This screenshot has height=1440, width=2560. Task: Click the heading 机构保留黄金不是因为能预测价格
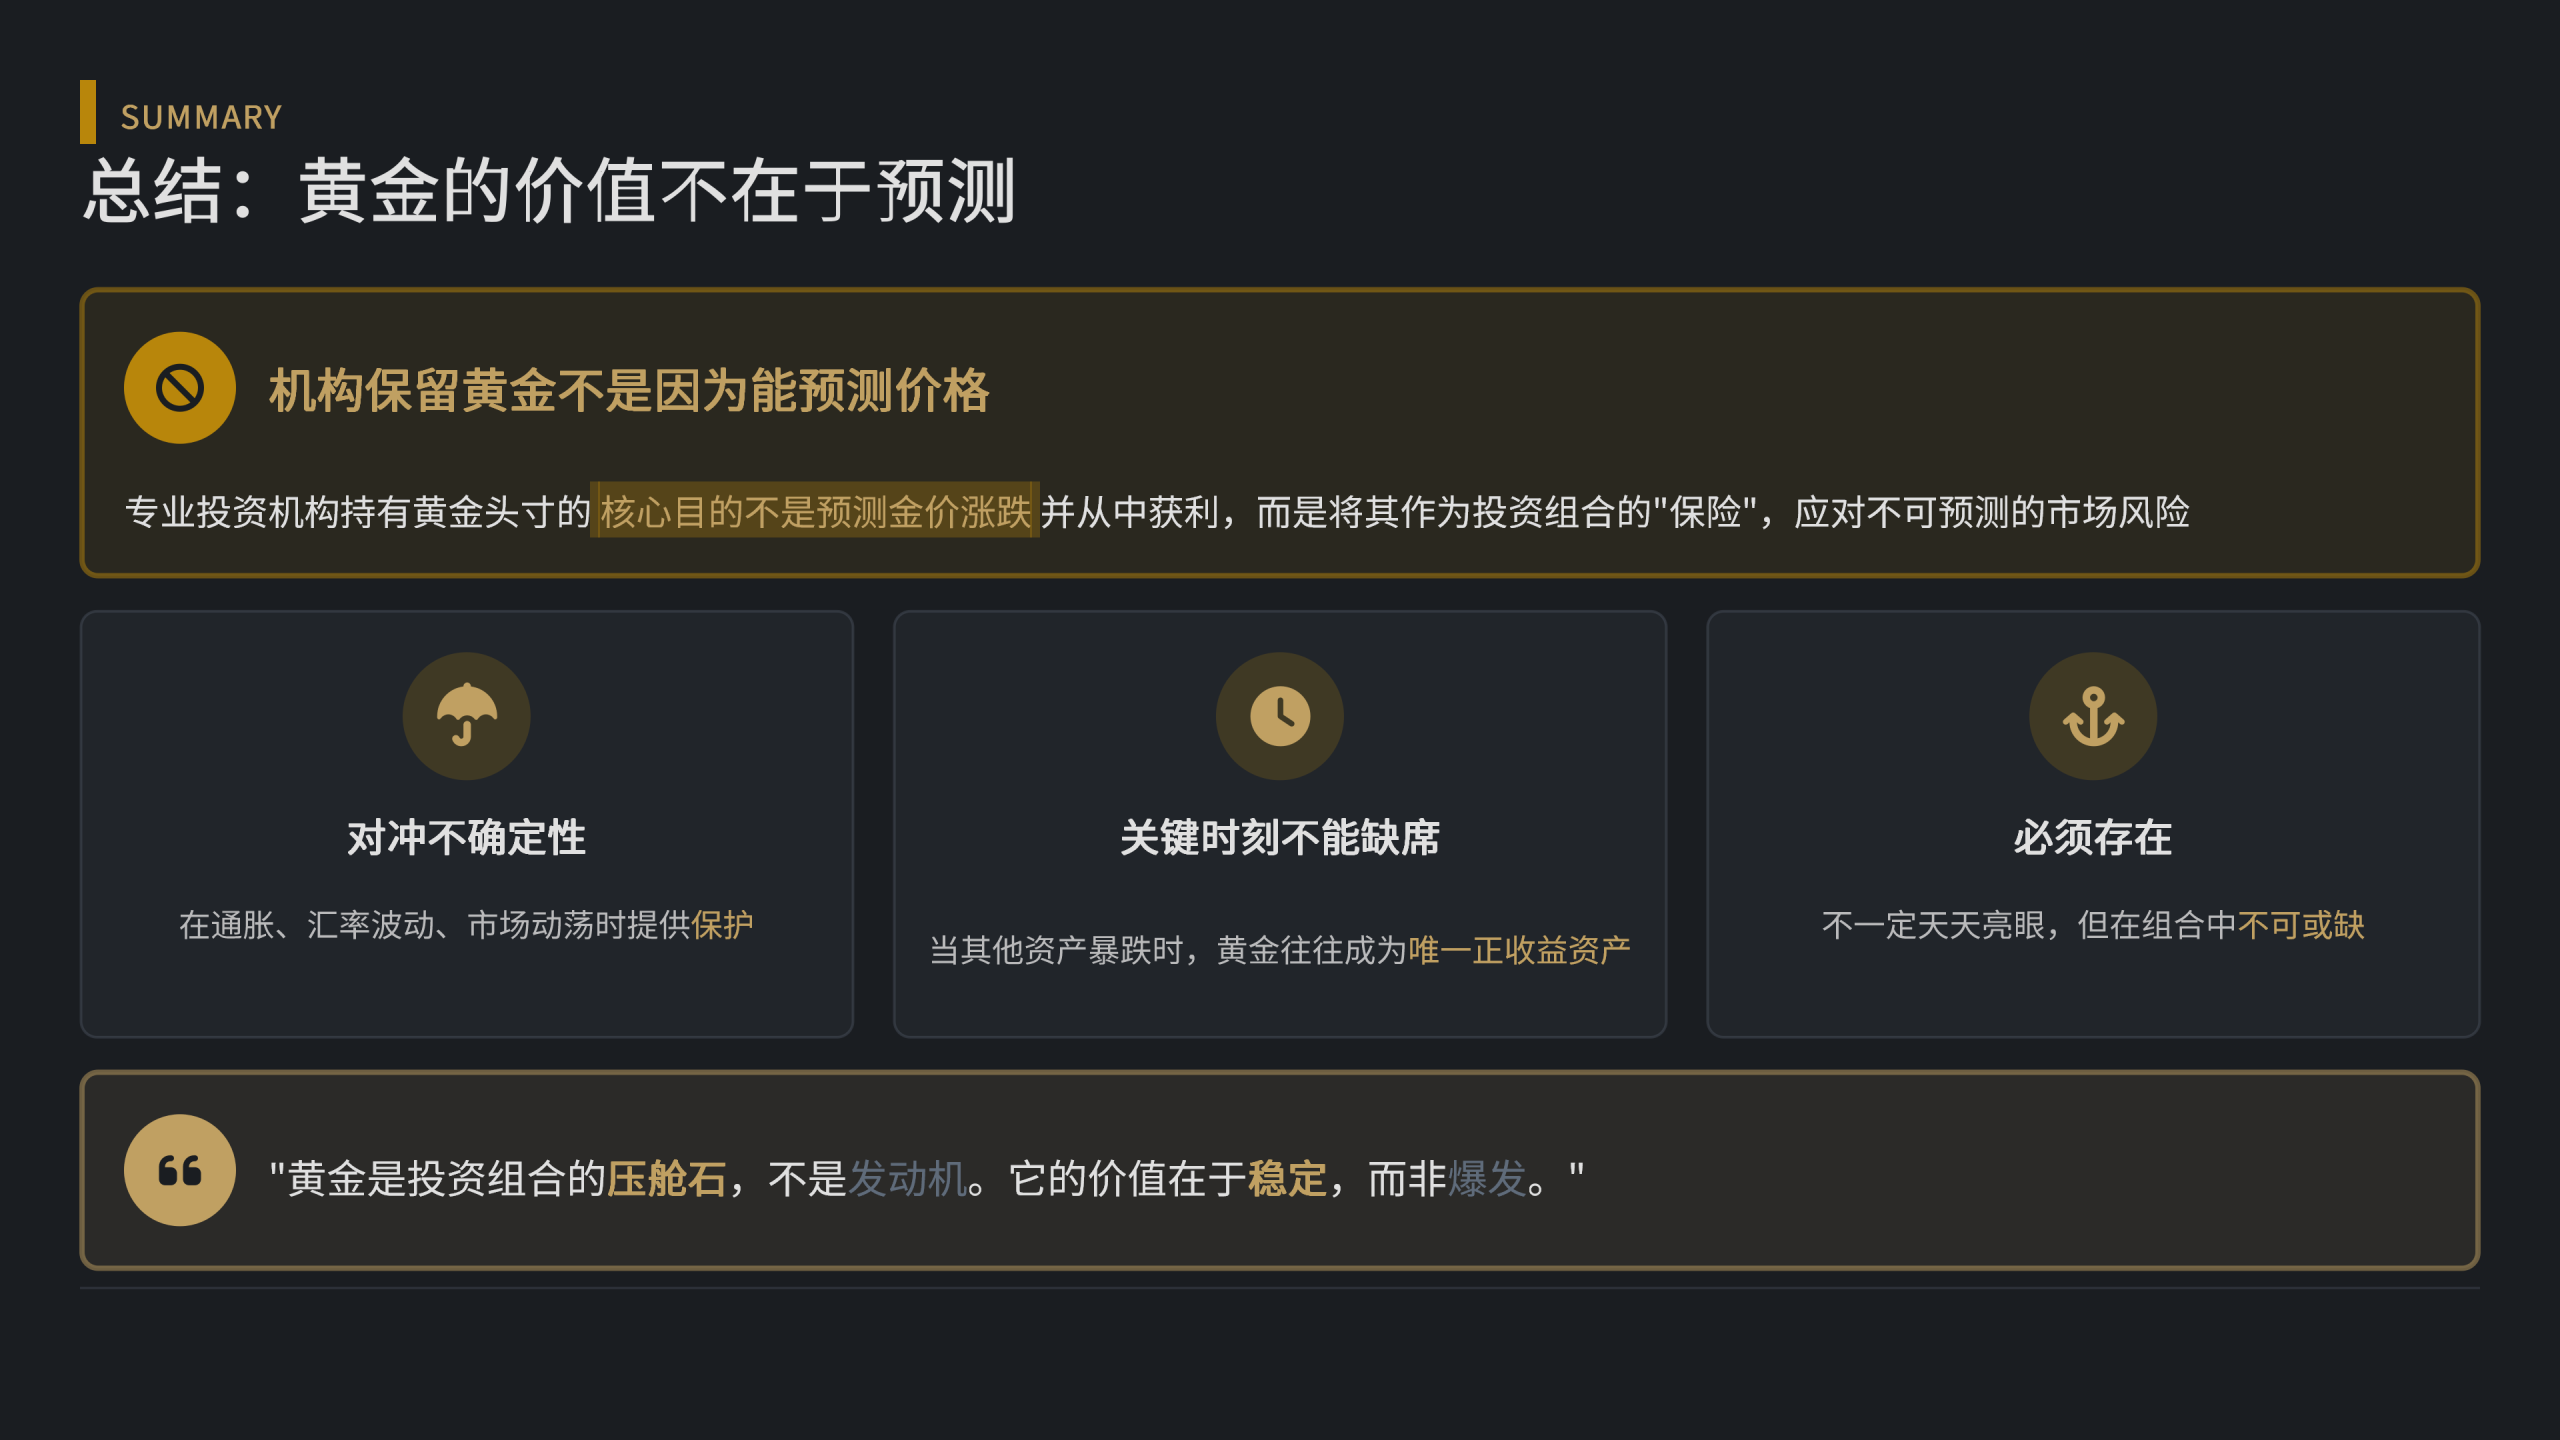[629, 390]
